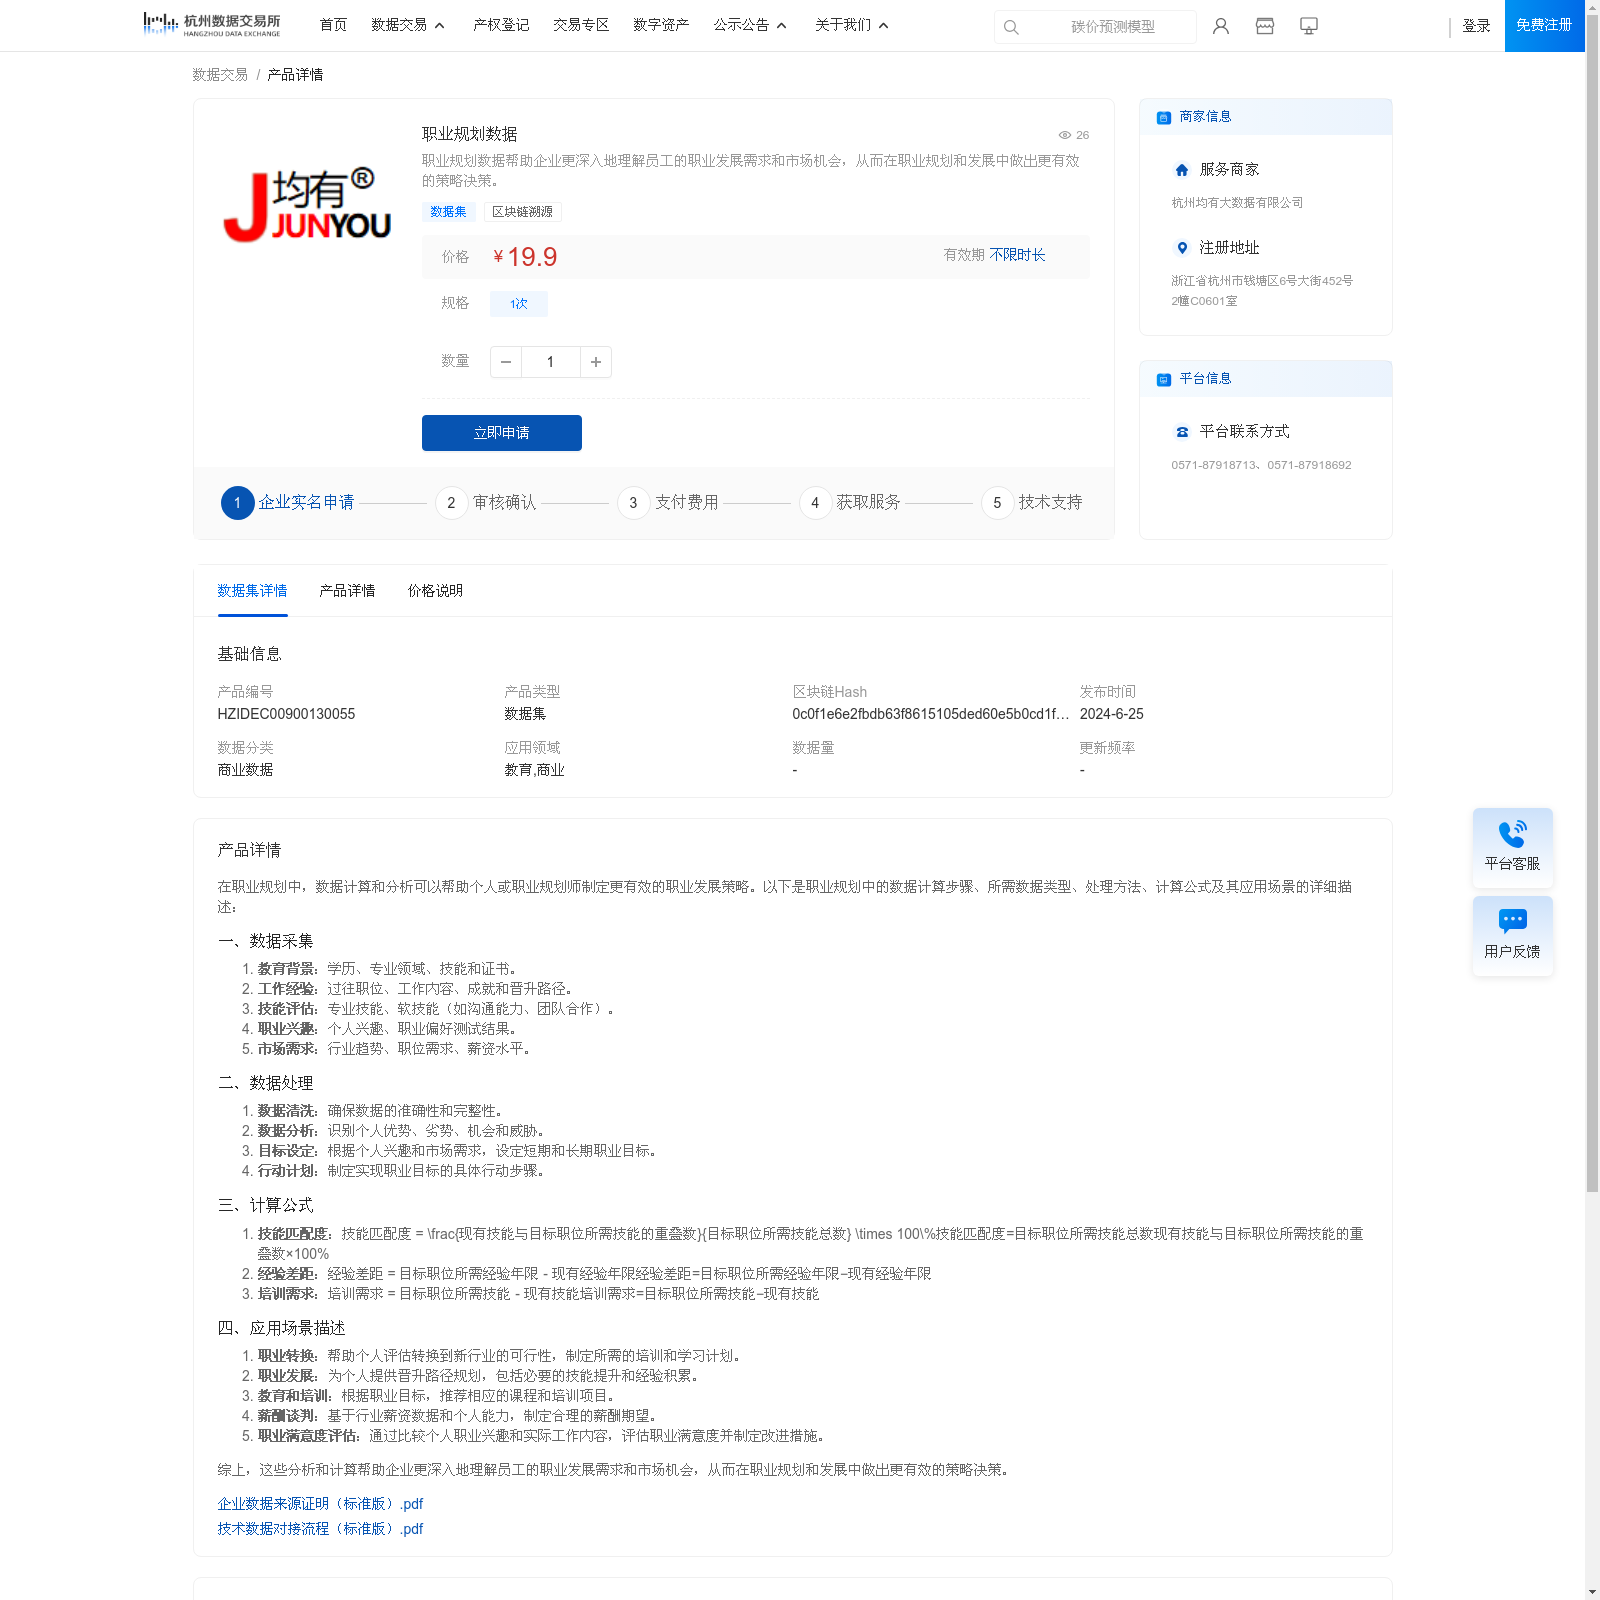The height and width of the screenshot is (1600, 1600).
Task: Open the monitor console icon in header
Action: tap(1309, 26)
